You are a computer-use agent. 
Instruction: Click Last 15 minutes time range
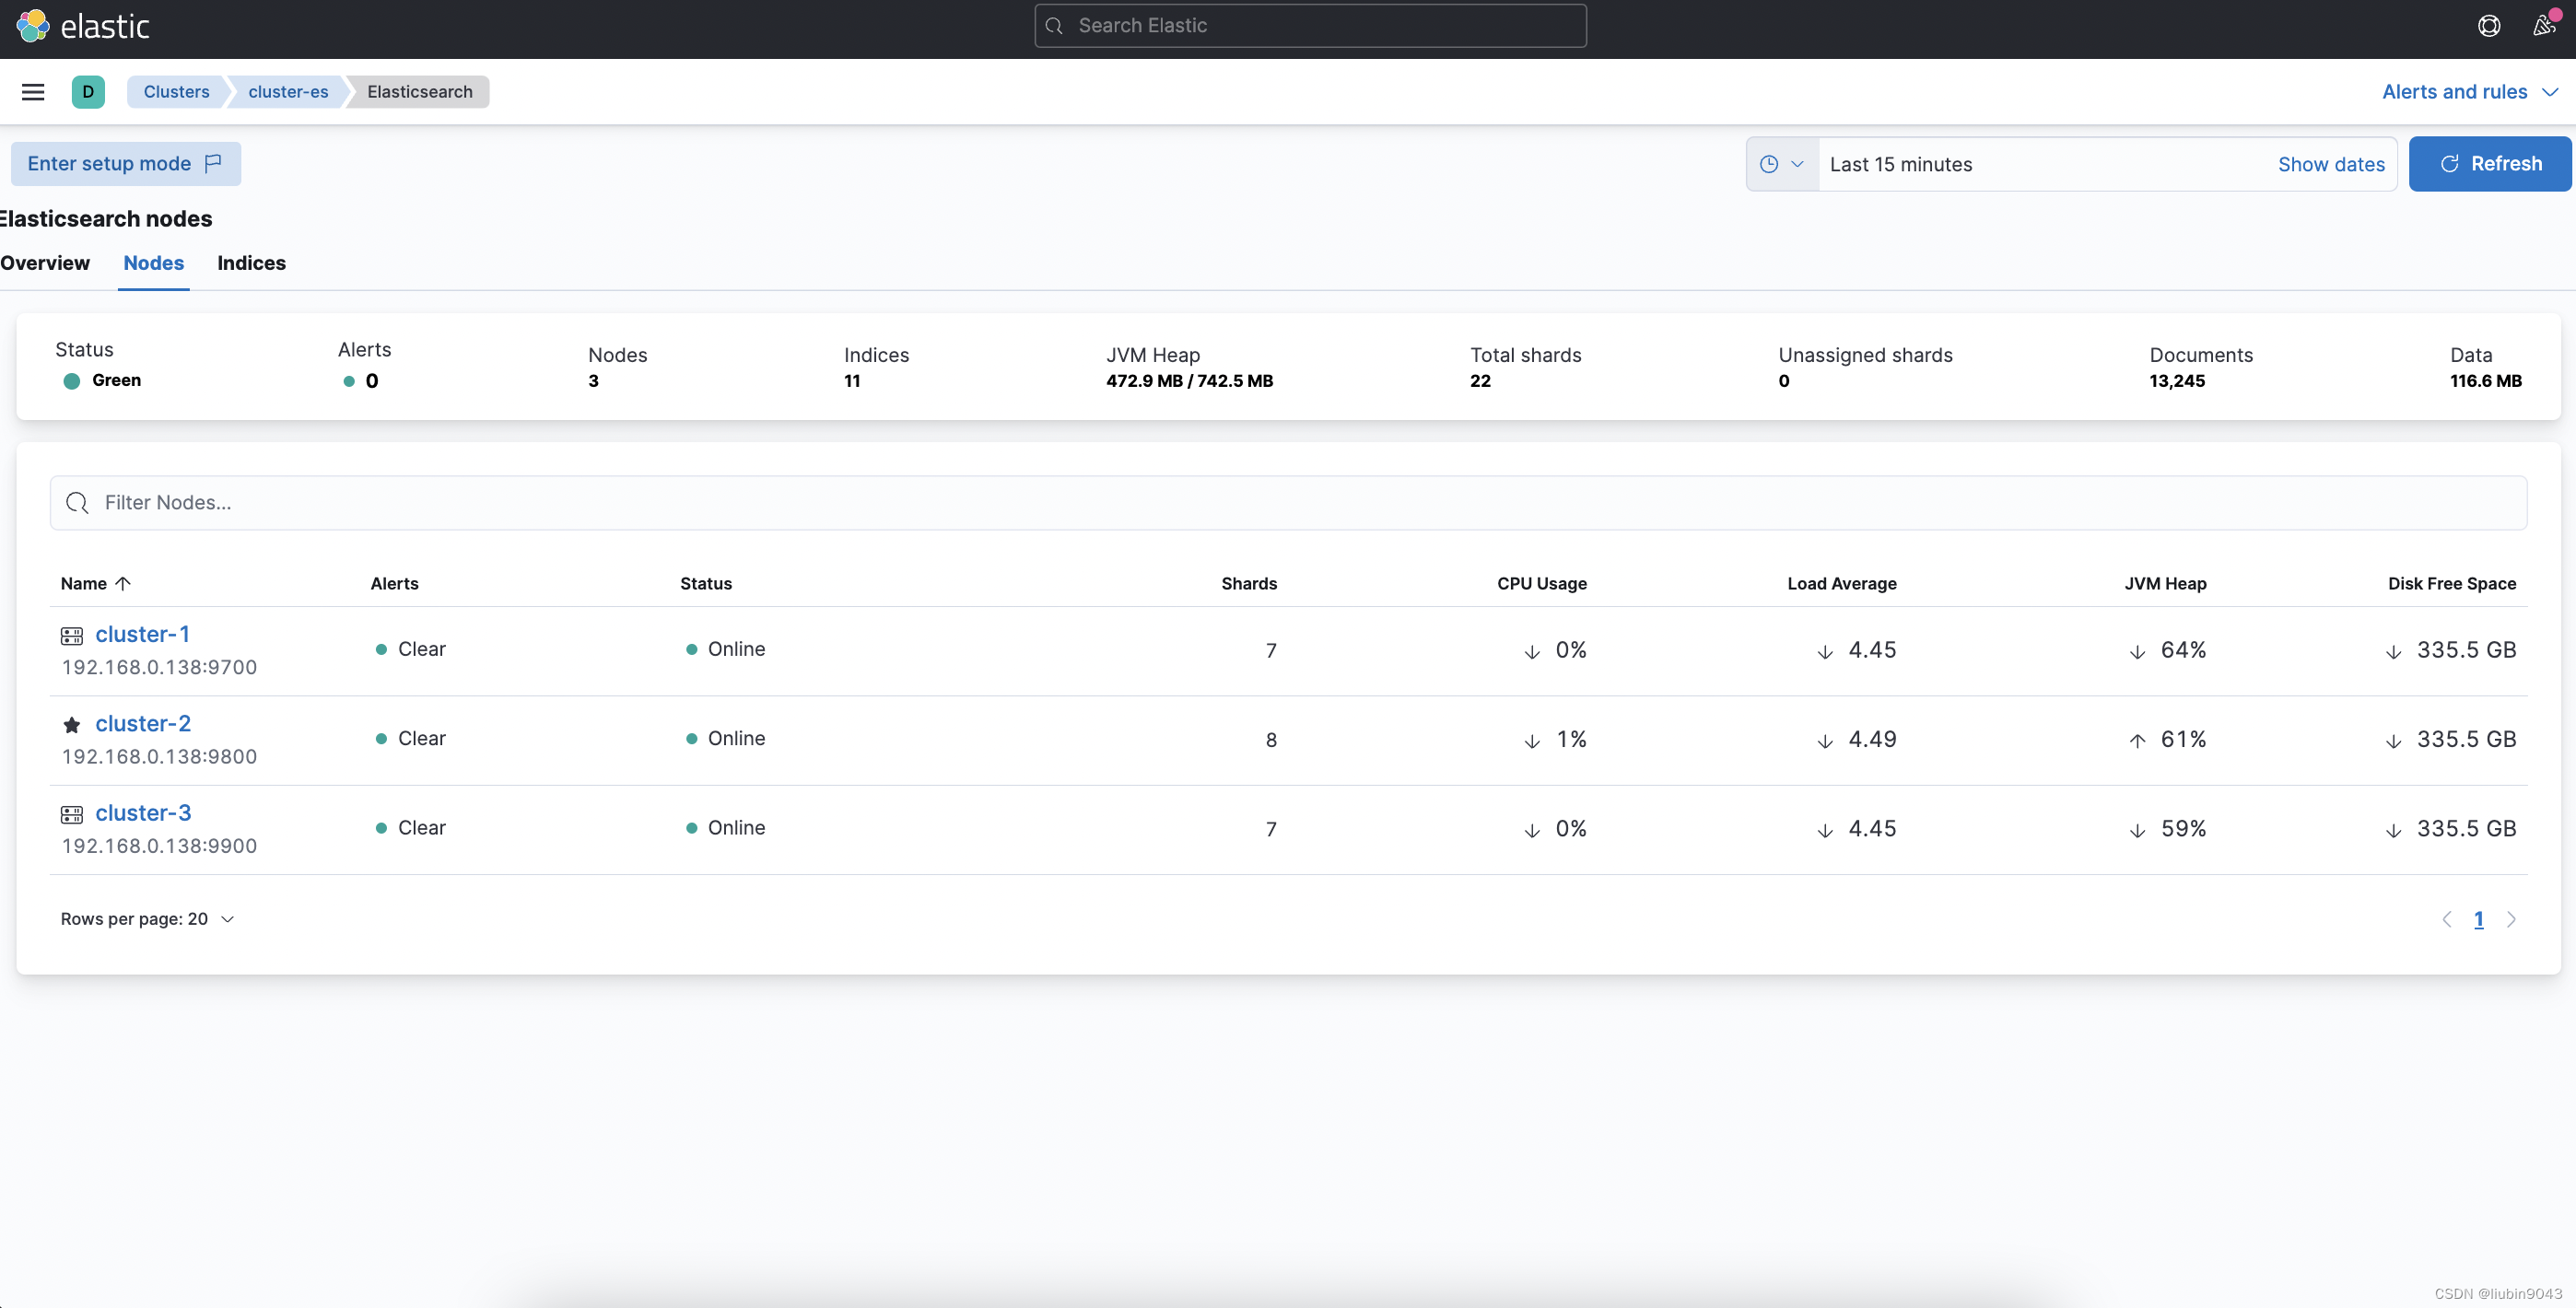pyautogui.click(x=1901, y=164)
